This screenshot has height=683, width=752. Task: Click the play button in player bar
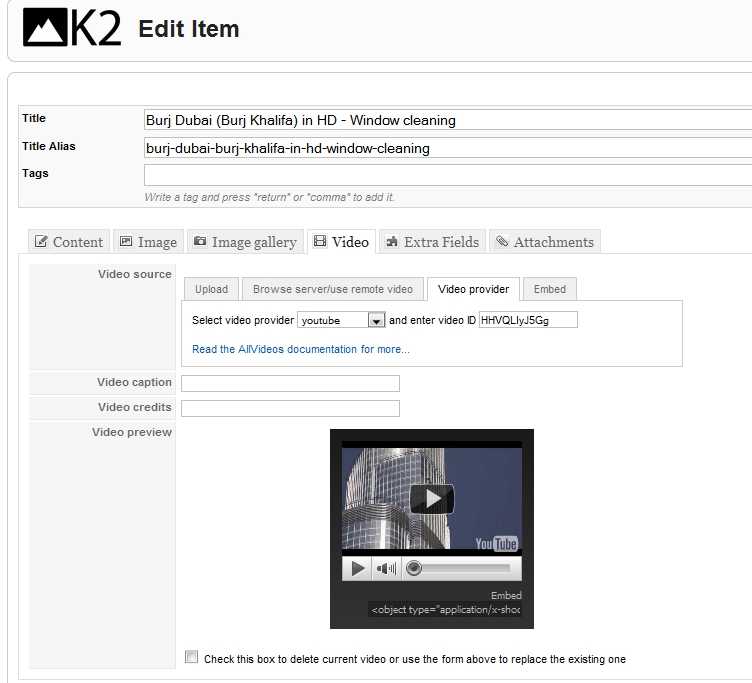pos(357,569)
